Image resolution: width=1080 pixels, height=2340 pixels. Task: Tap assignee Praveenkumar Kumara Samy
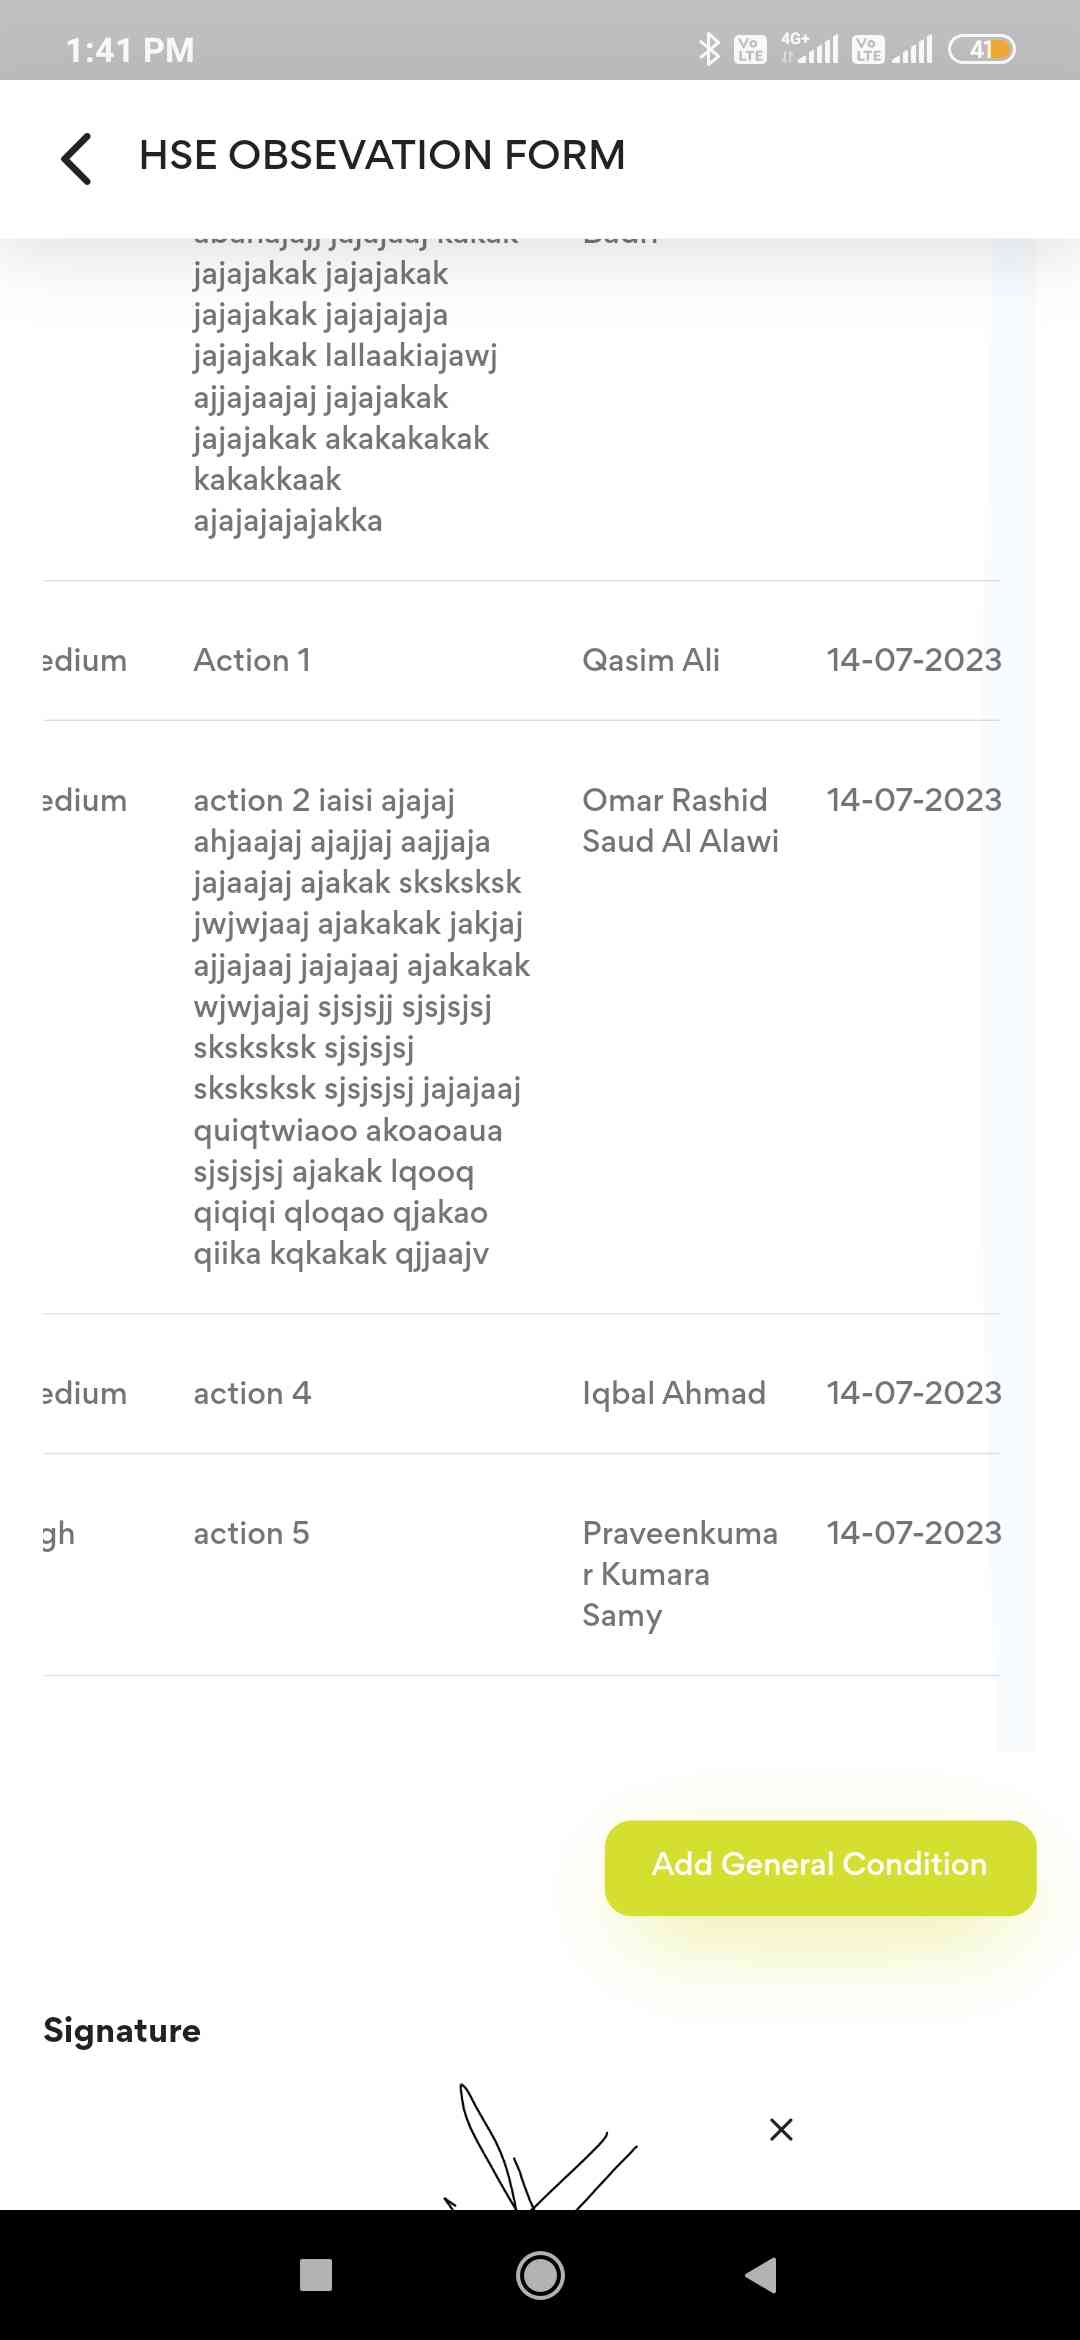[x=680, y=1574]
